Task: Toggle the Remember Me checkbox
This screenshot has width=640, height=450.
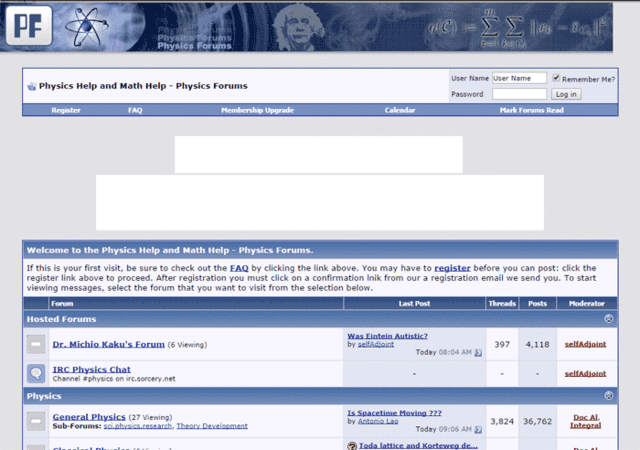Action: point(556,78)
